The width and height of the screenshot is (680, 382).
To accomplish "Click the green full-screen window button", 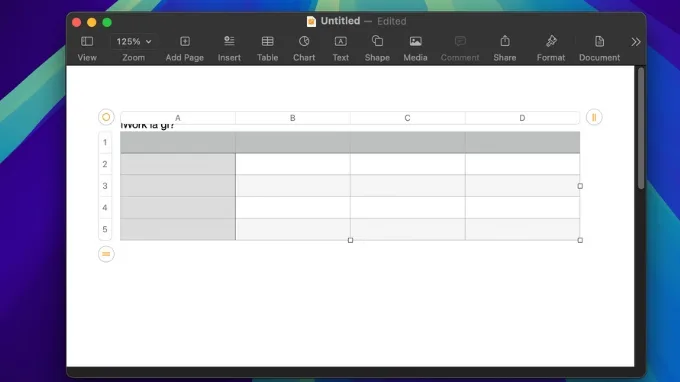I will pos(107,22).
